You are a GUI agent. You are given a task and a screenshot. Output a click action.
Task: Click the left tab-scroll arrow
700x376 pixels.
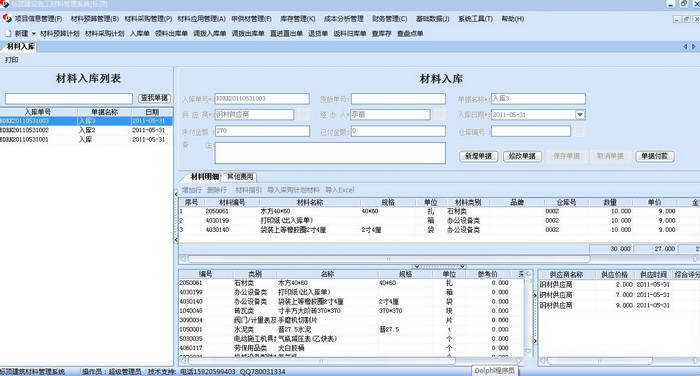click(685, 46)
